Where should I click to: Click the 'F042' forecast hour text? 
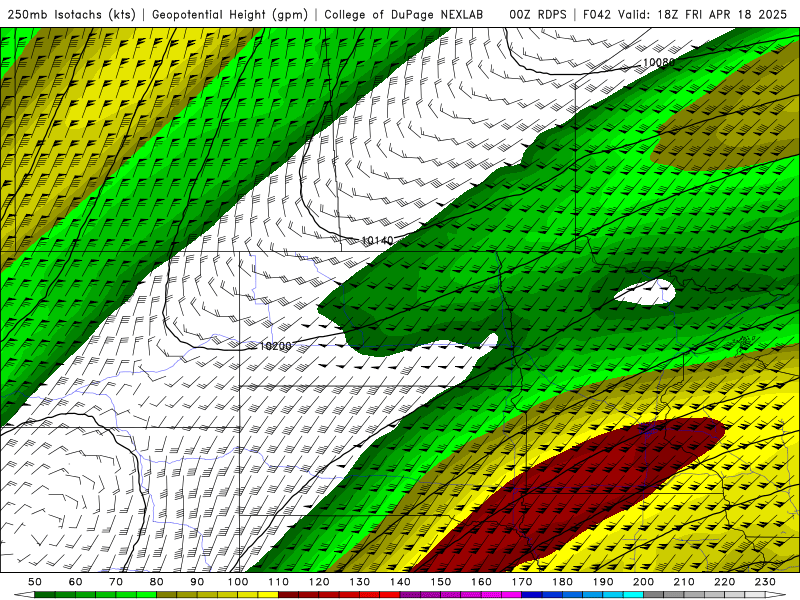pyautogui.click(x=597, y=15)
